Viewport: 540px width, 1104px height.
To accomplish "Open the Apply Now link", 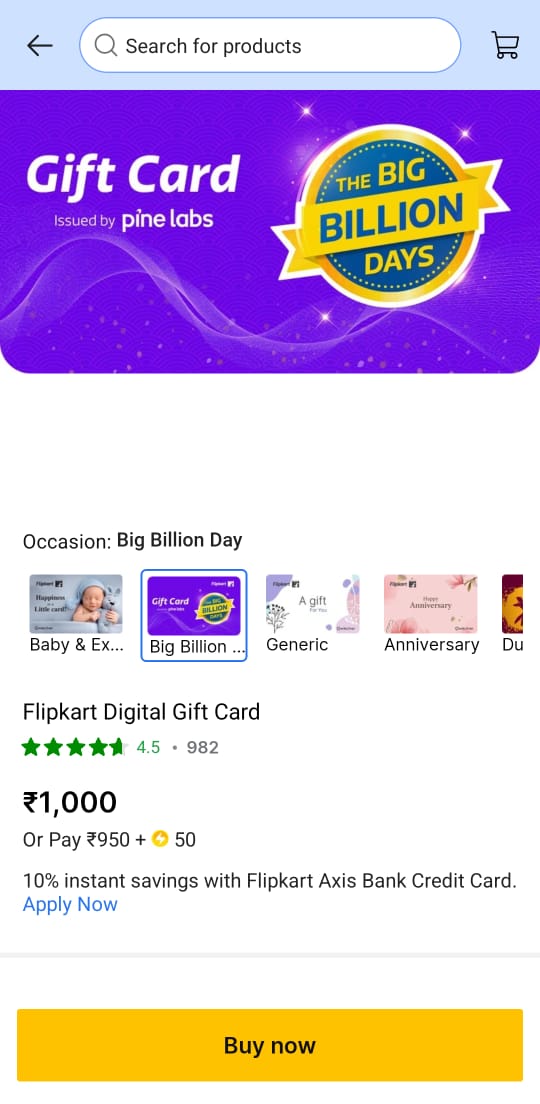I will pos(70,904).
